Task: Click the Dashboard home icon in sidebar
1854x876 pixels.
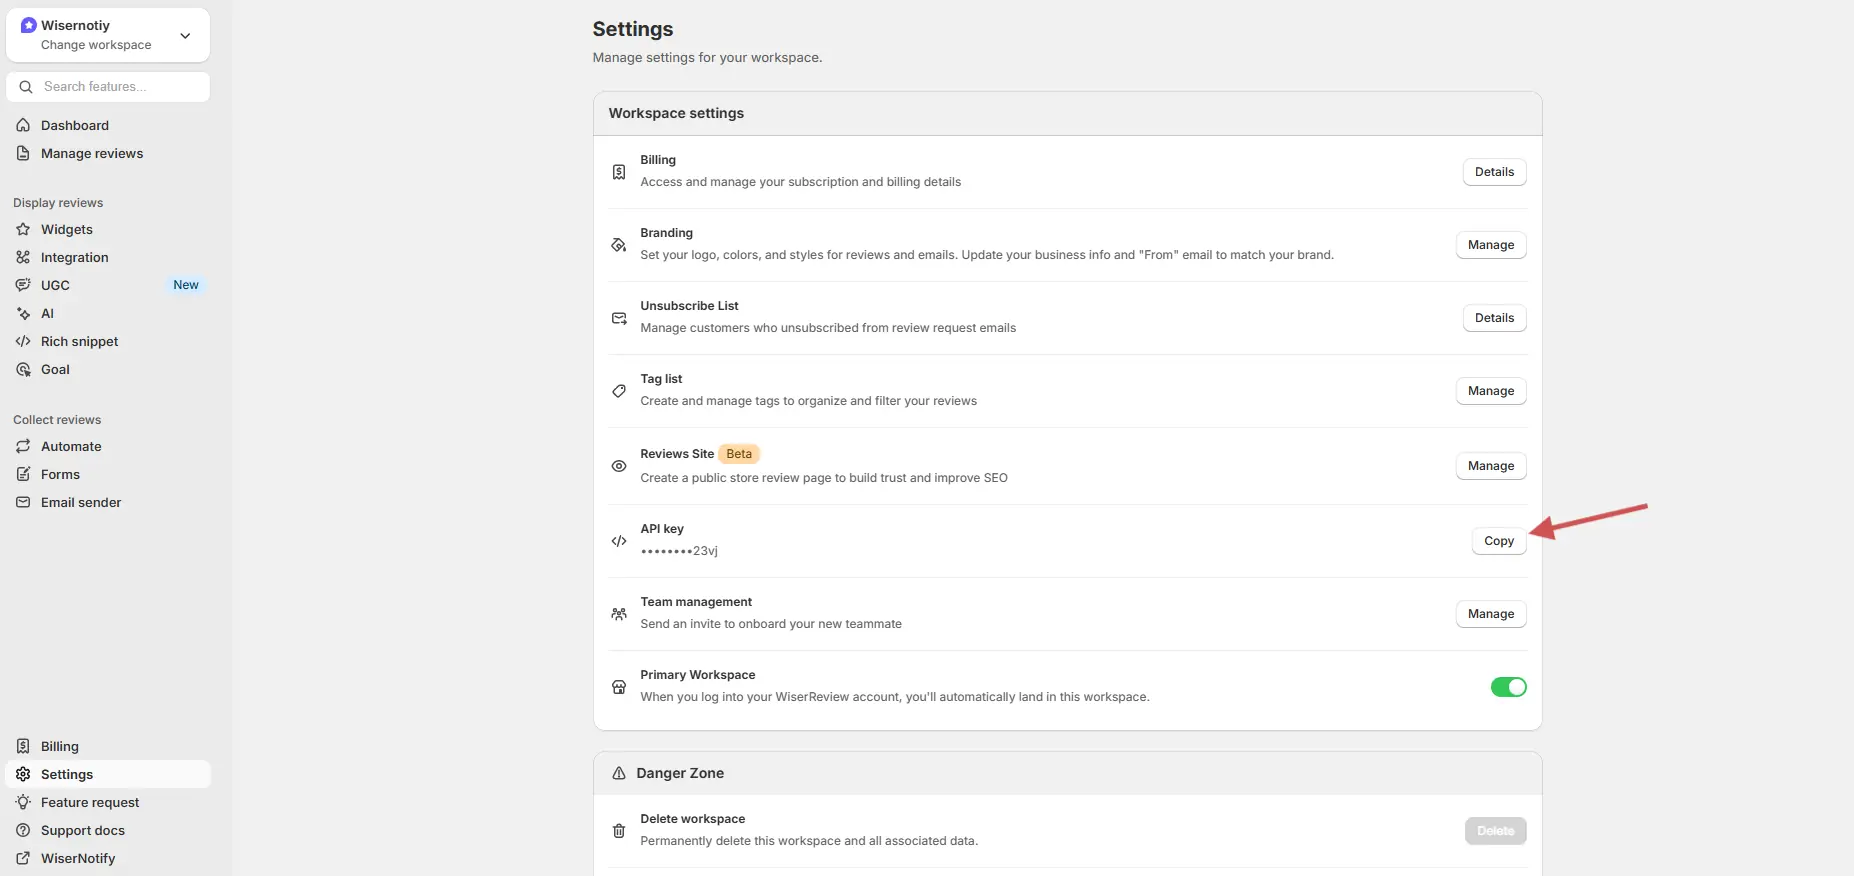Action: point(23,125)
